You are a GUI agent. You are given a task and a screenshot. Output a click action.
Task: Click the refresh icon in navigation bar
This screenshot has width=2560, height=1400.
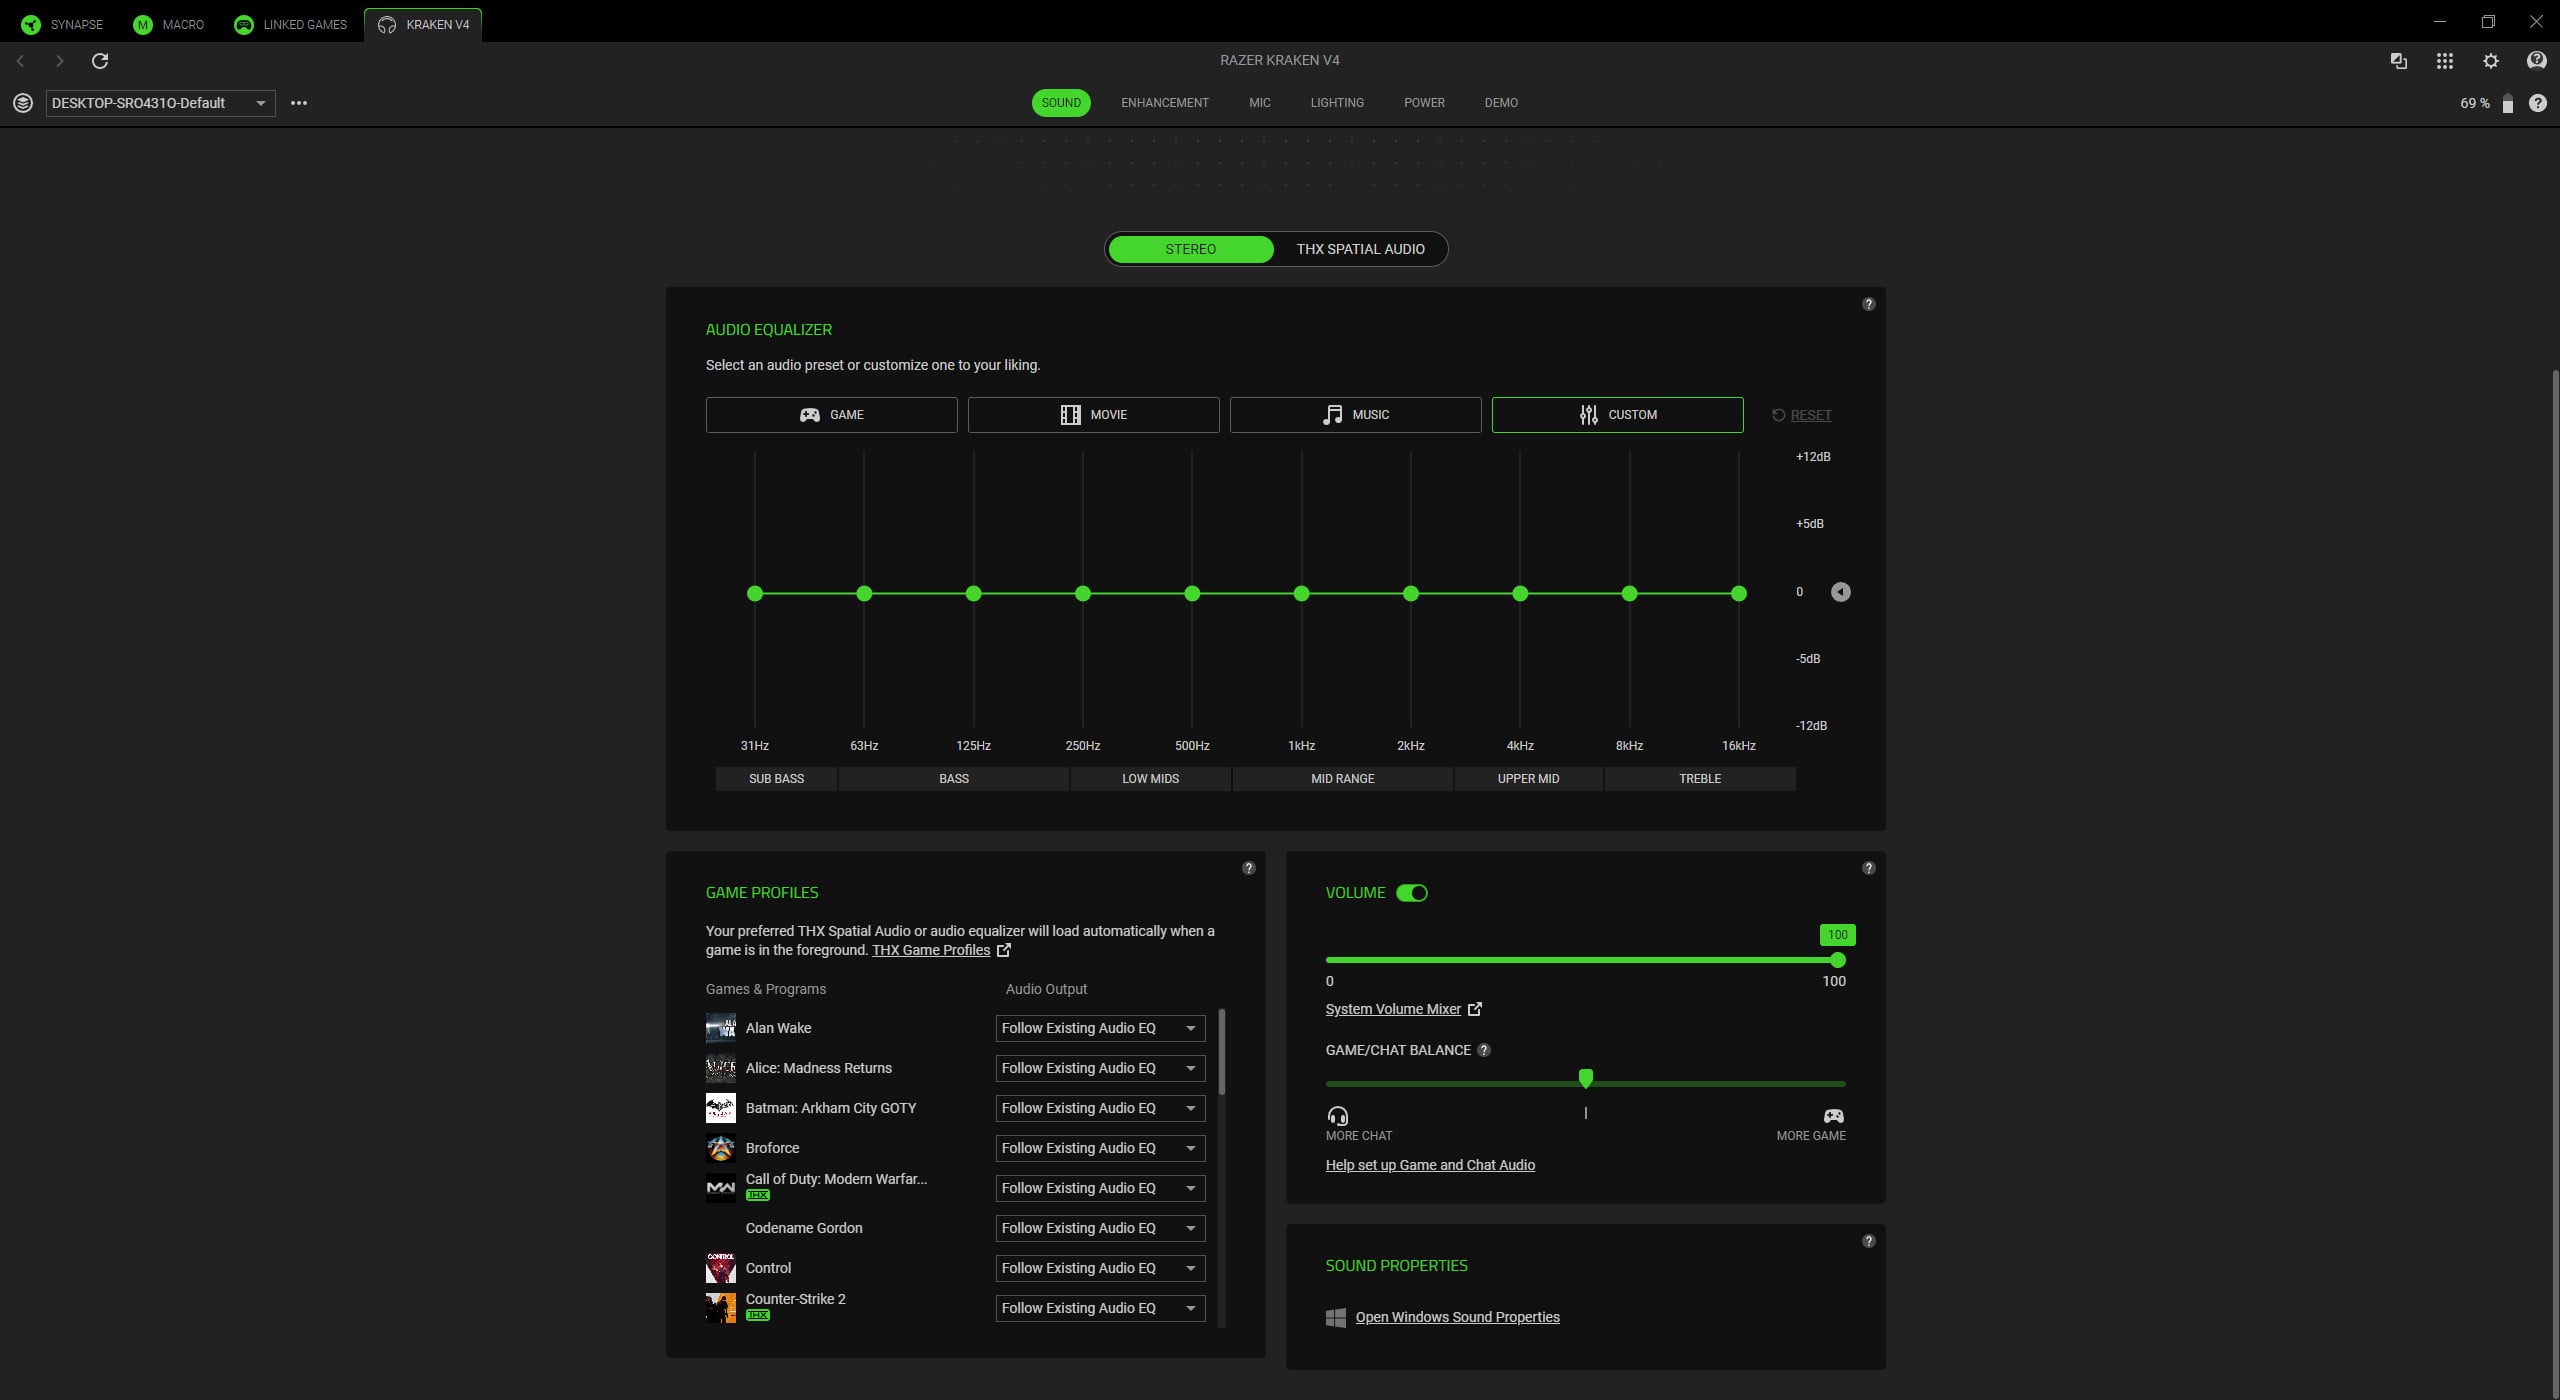click(x=100, y=61)
